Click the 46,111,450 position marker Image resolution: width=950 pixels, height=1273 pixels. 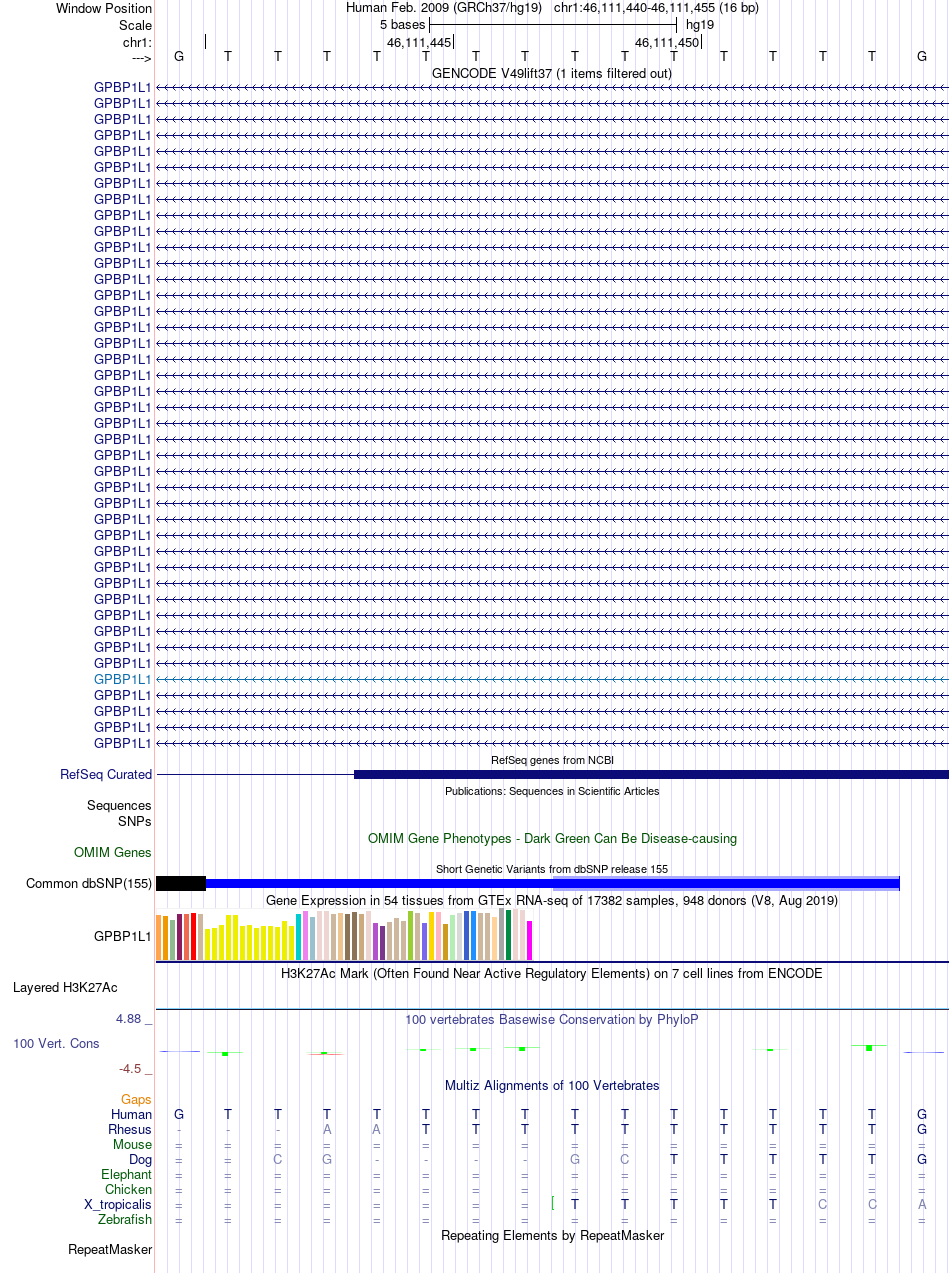click(667, 42)
